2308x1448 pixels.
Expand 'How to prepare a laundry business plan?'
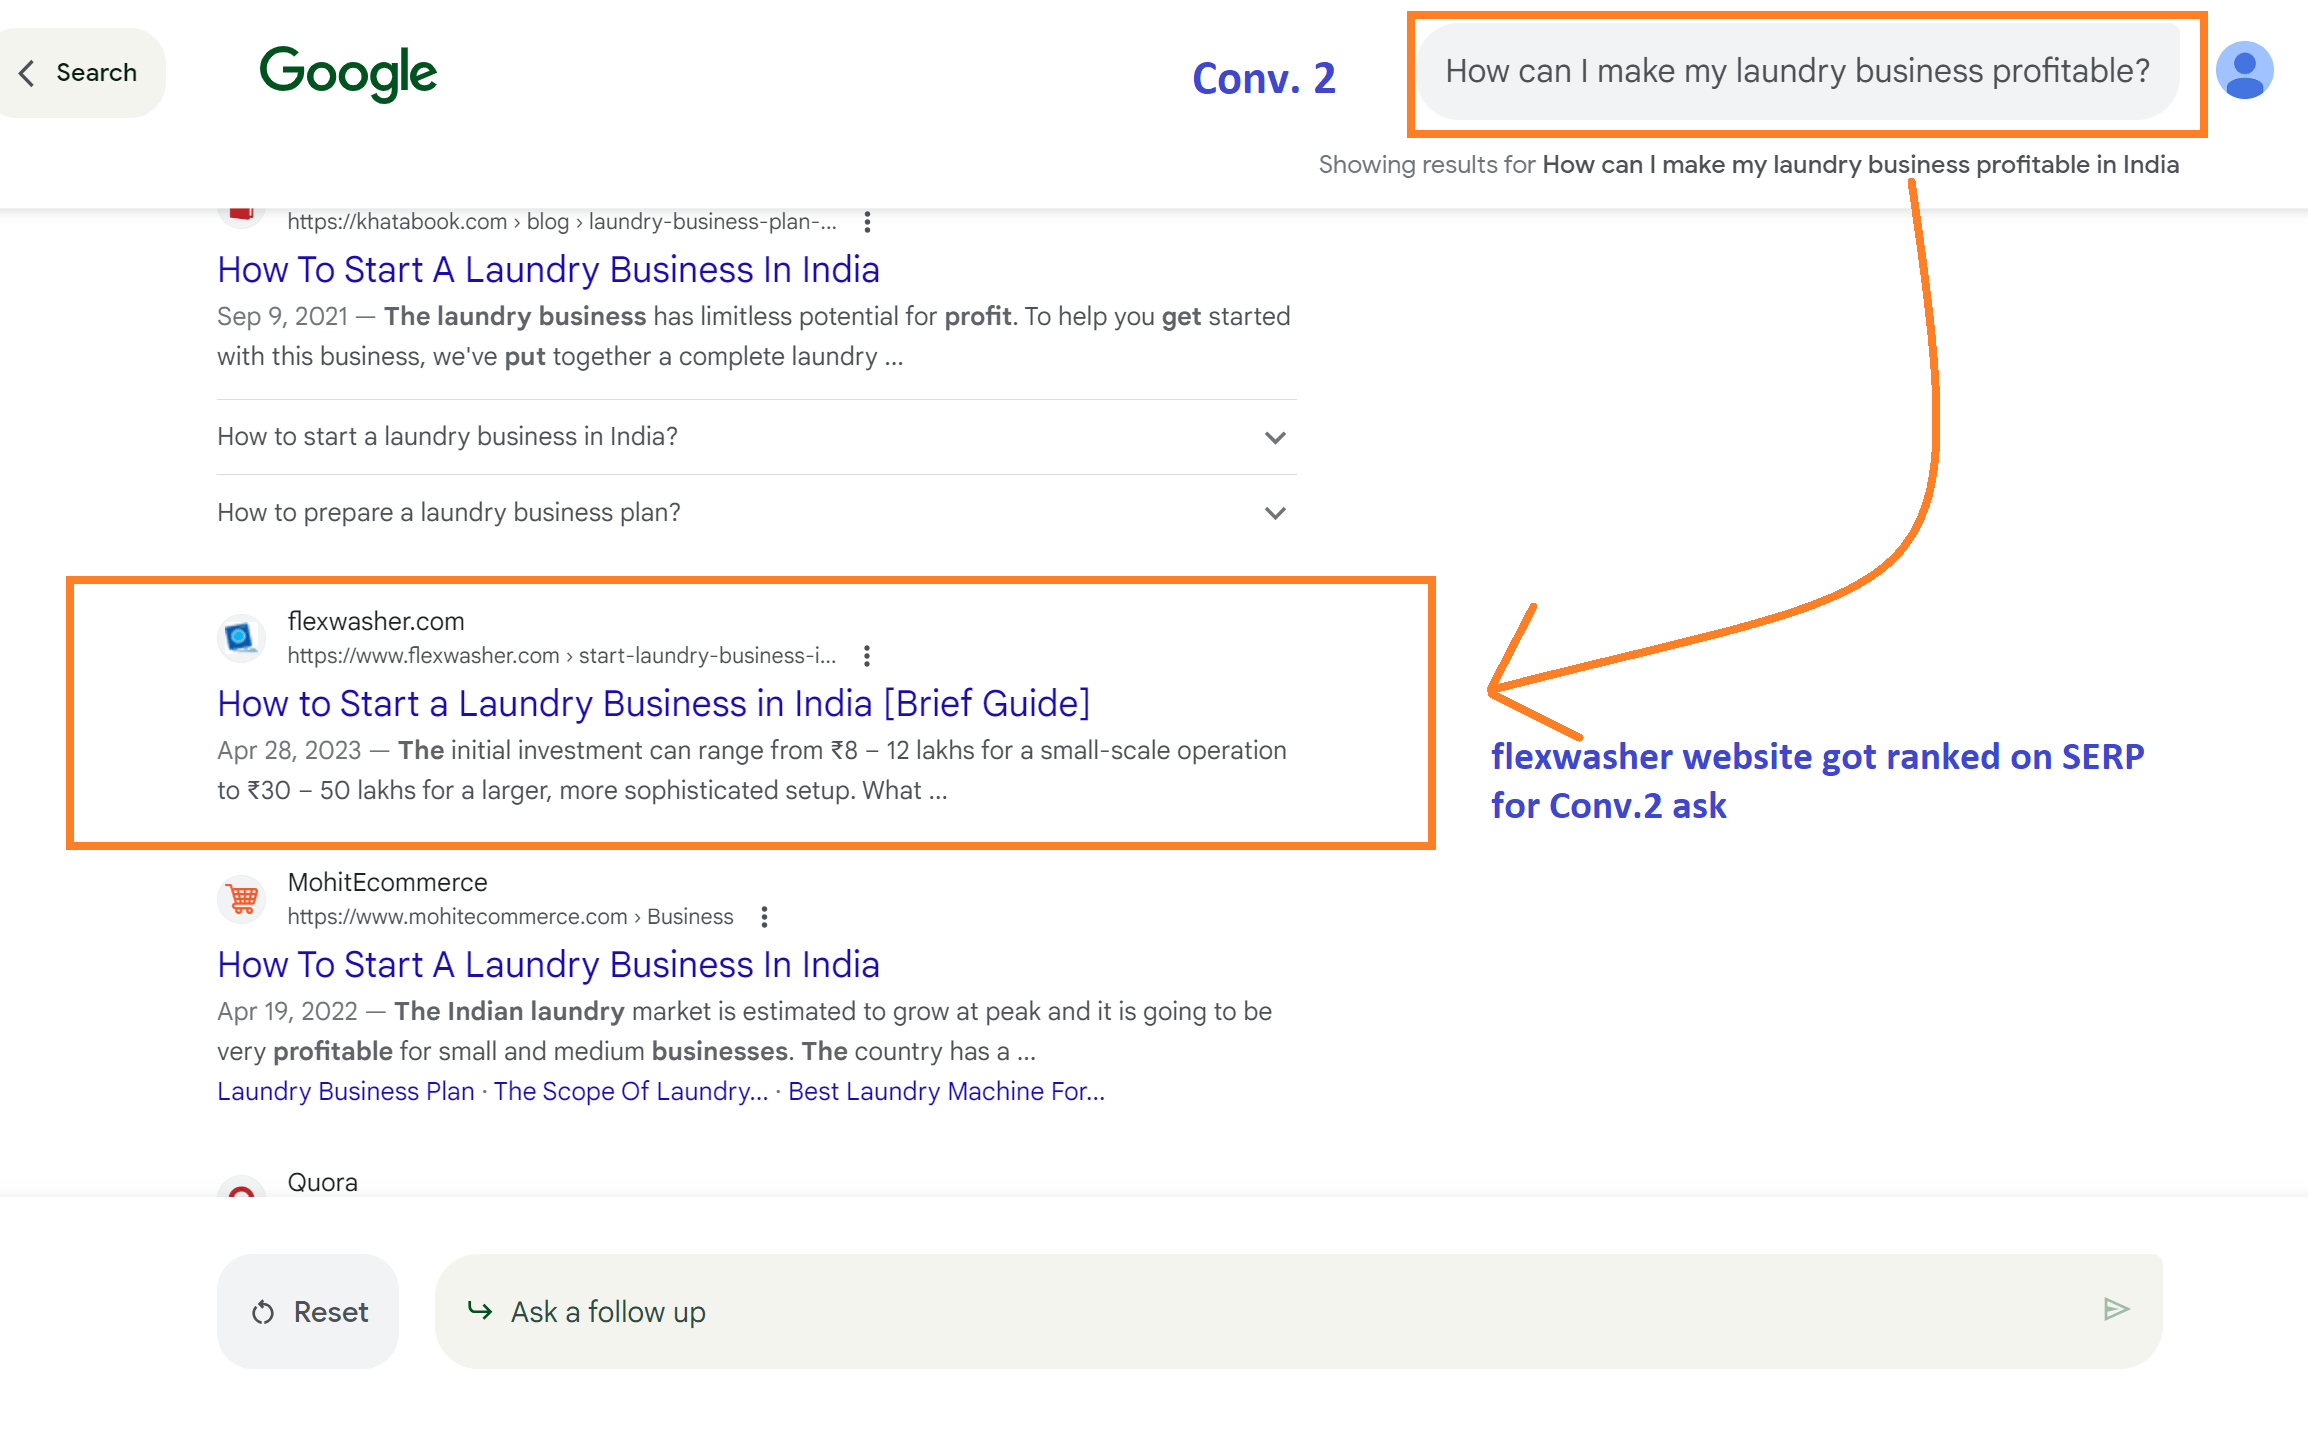coord(1274,513)
